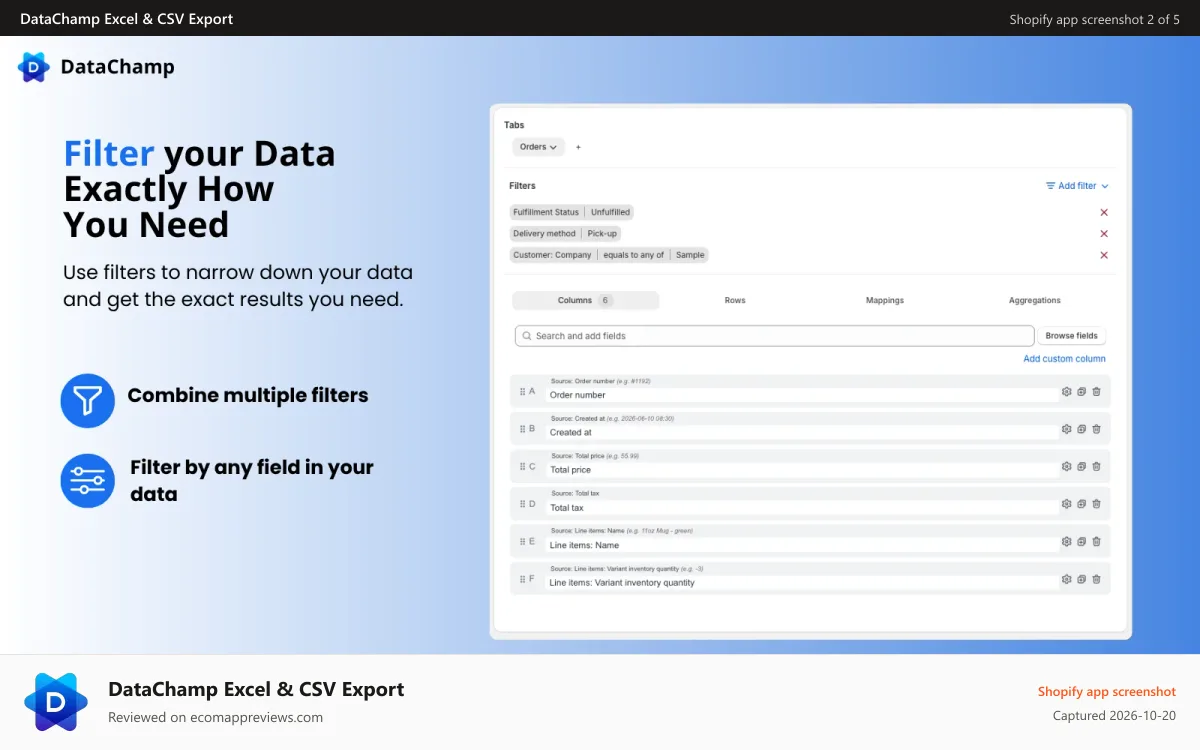Duplicate the Total tax column
Viewport: 1200px width, 750px height.
tap(1081, 504)
